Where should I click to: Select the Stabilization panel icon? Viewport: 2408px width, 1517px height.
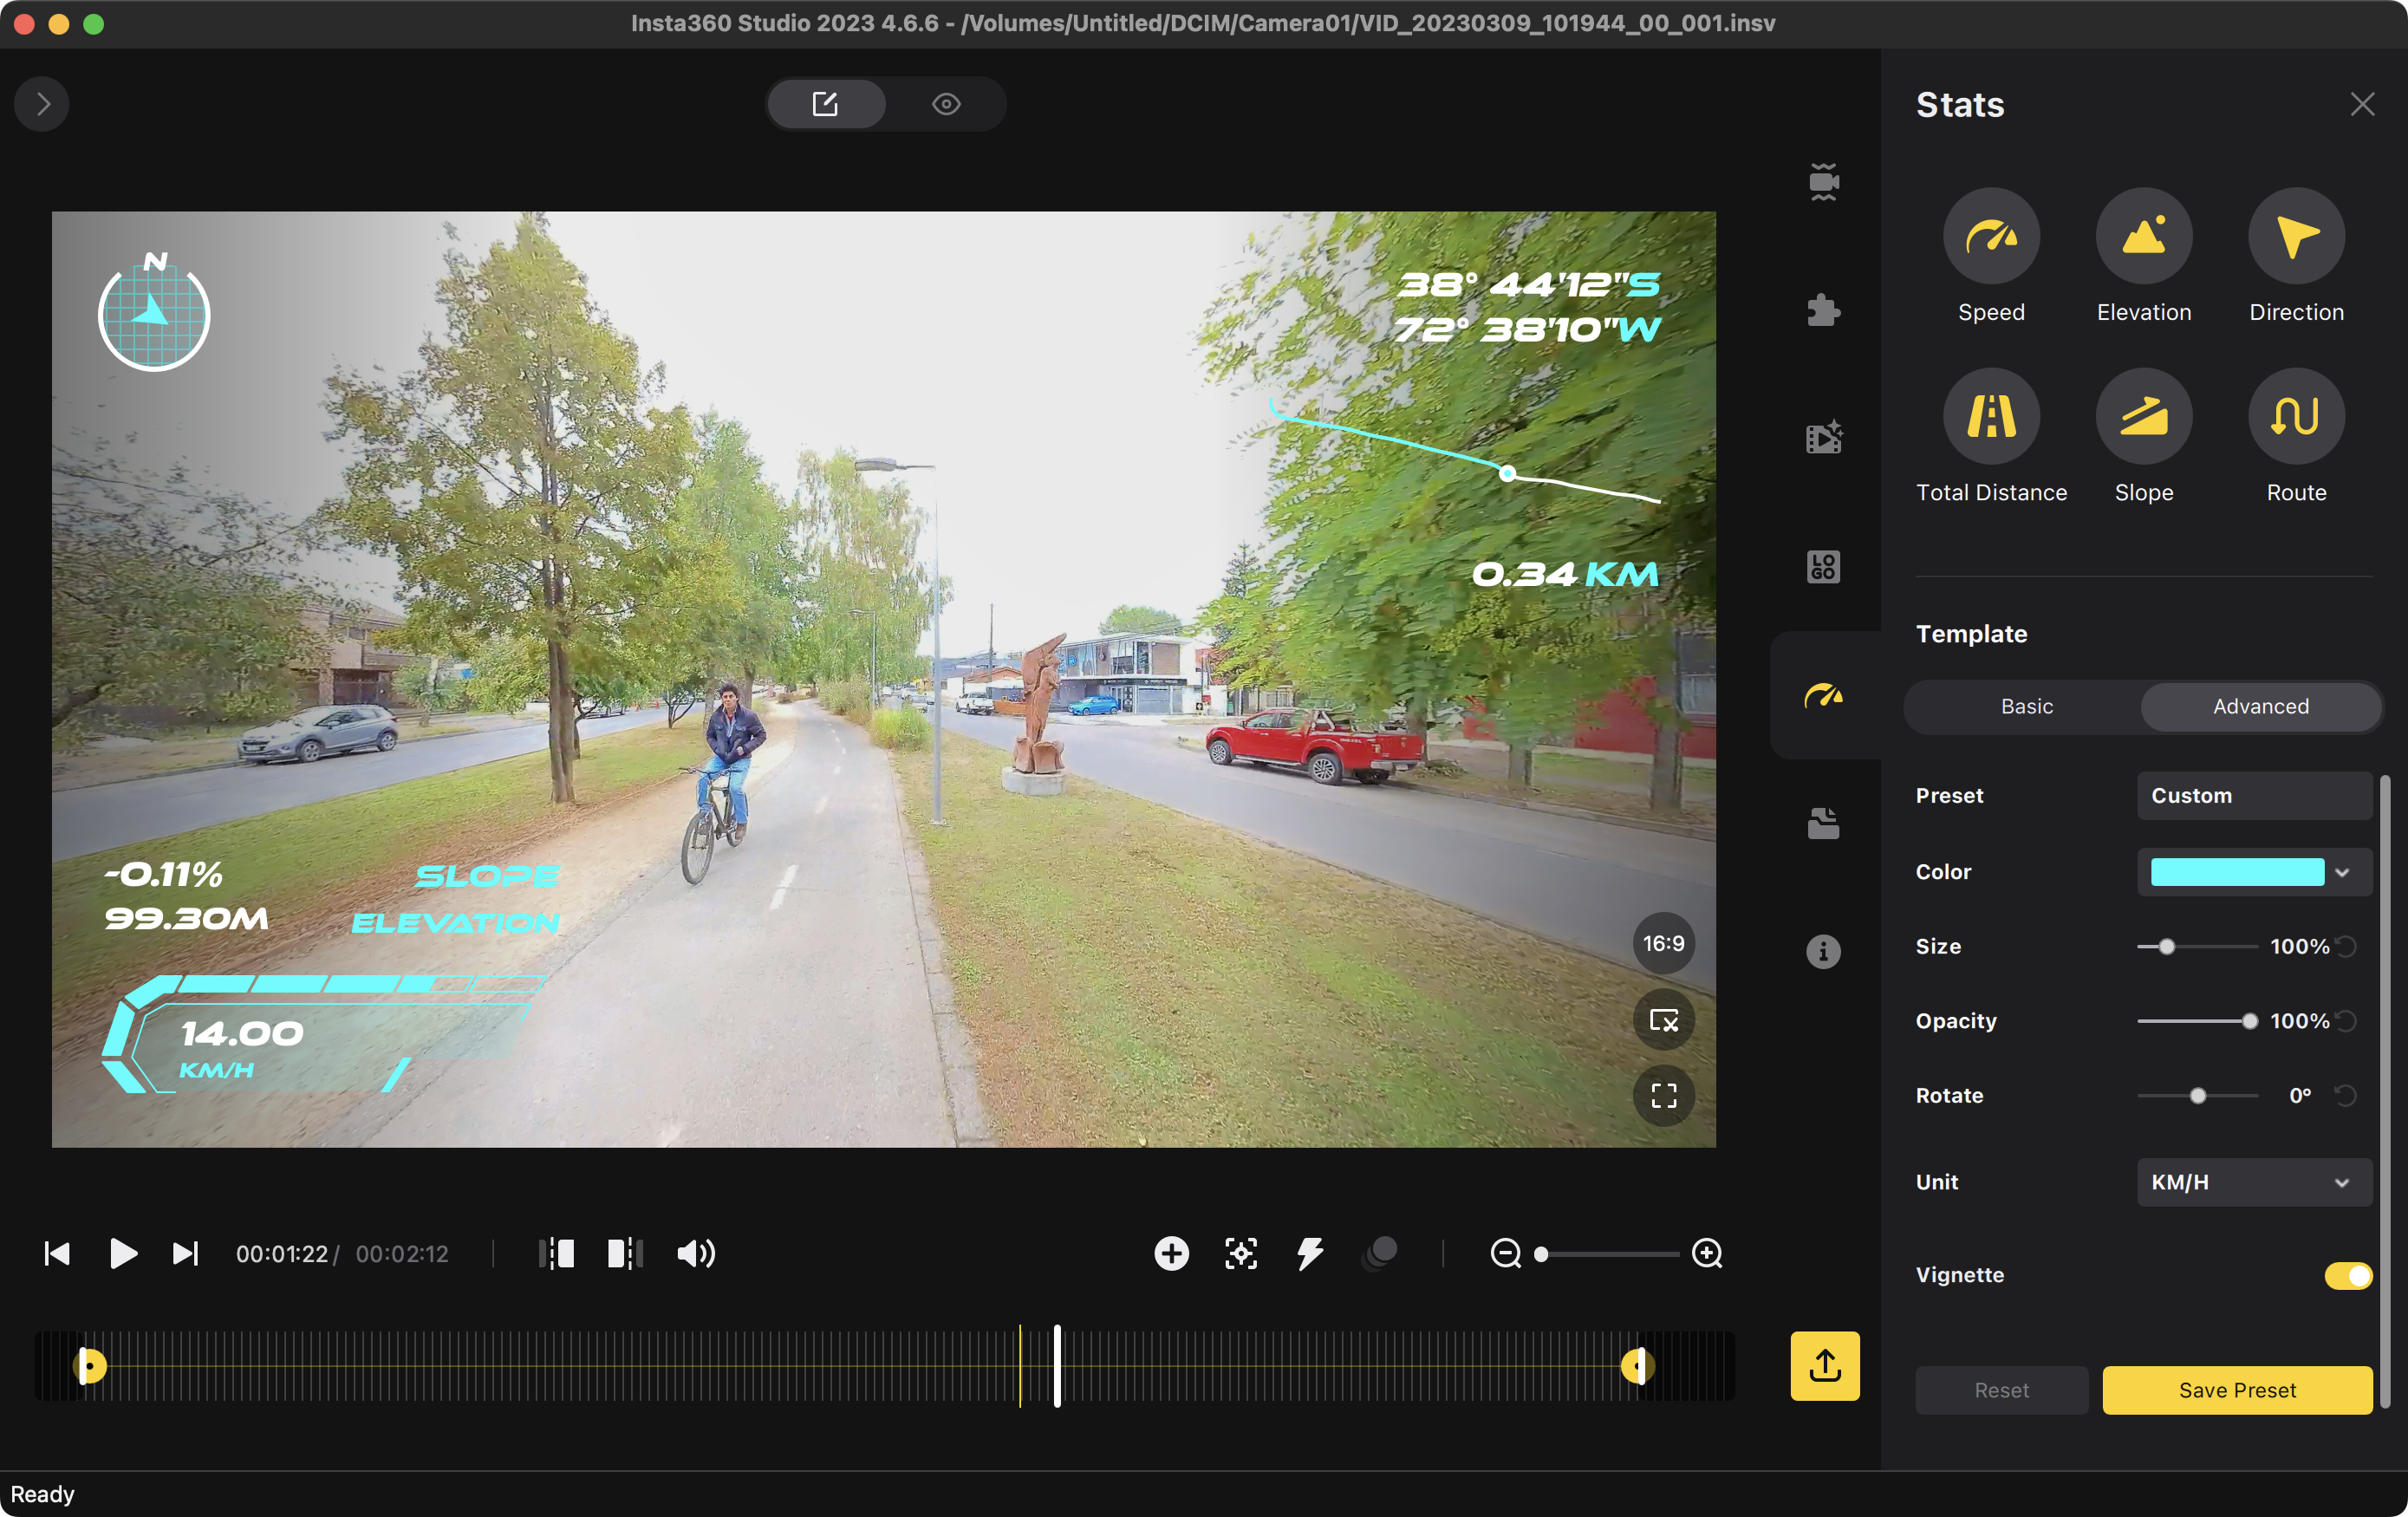(x=1823, y=181)
